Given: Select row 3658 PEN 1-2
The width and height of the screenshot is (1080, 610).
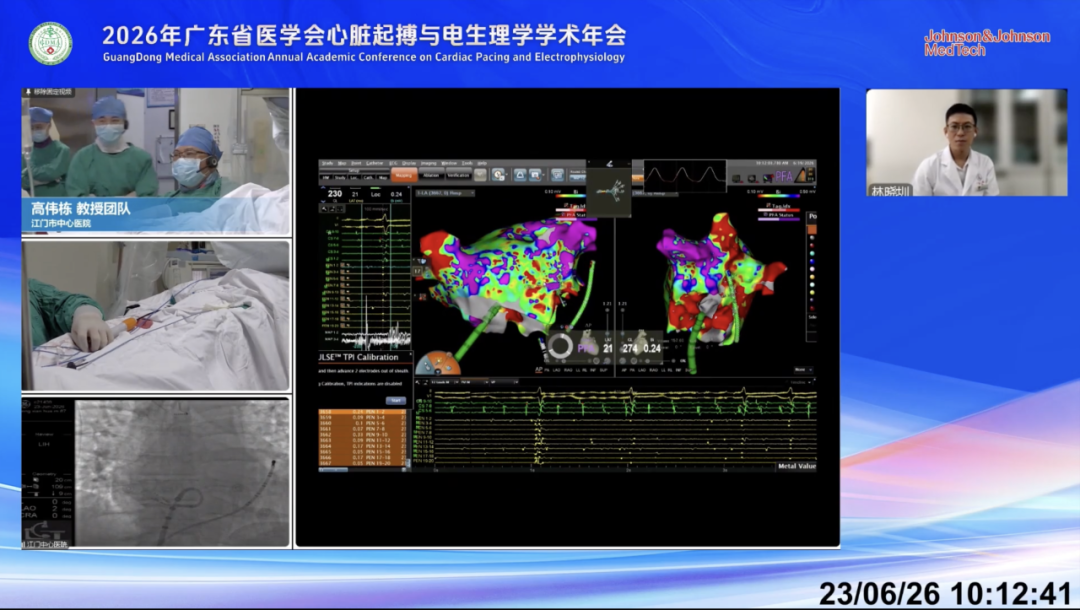Looking at the screenshot, I should tap(362, 412).
